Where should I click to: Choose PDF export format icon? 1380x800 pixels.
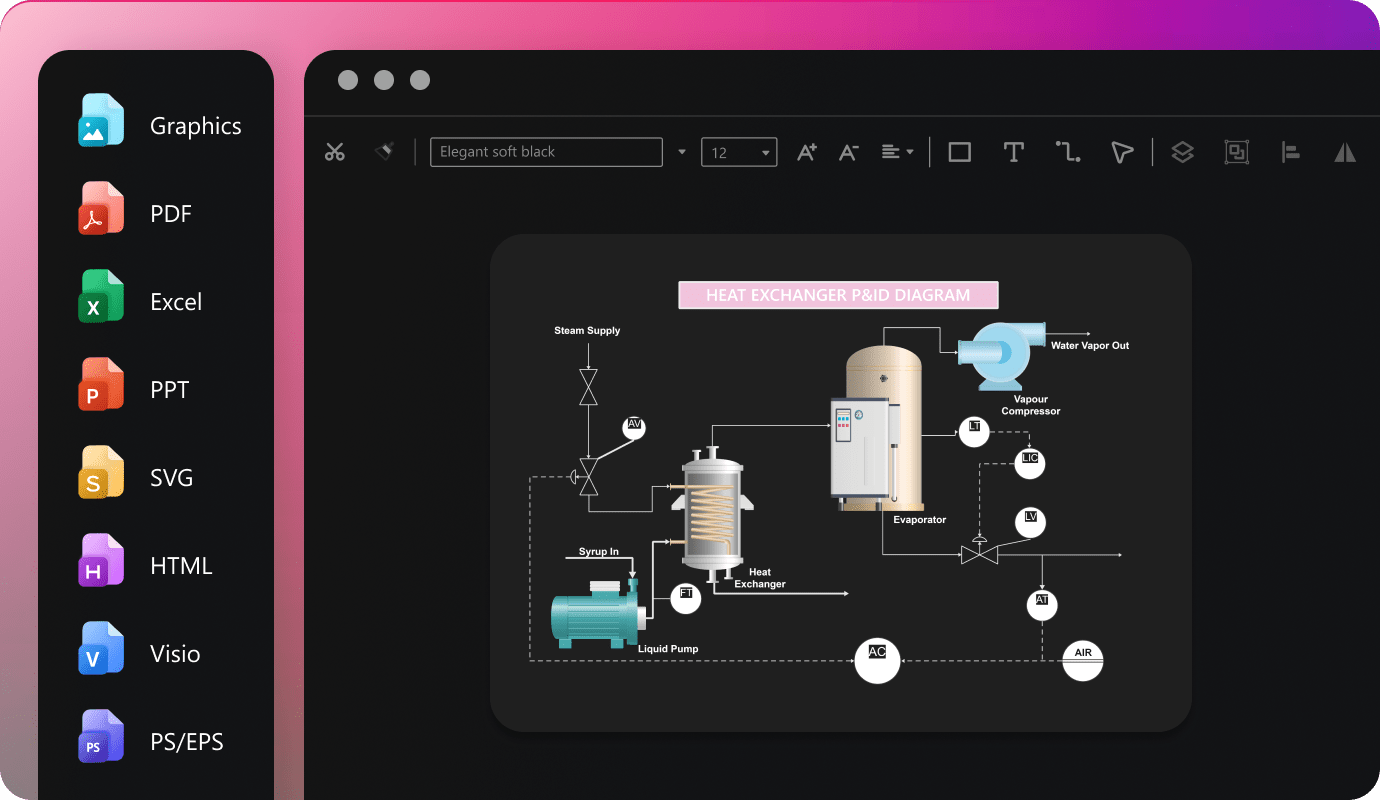click(101, 209)
